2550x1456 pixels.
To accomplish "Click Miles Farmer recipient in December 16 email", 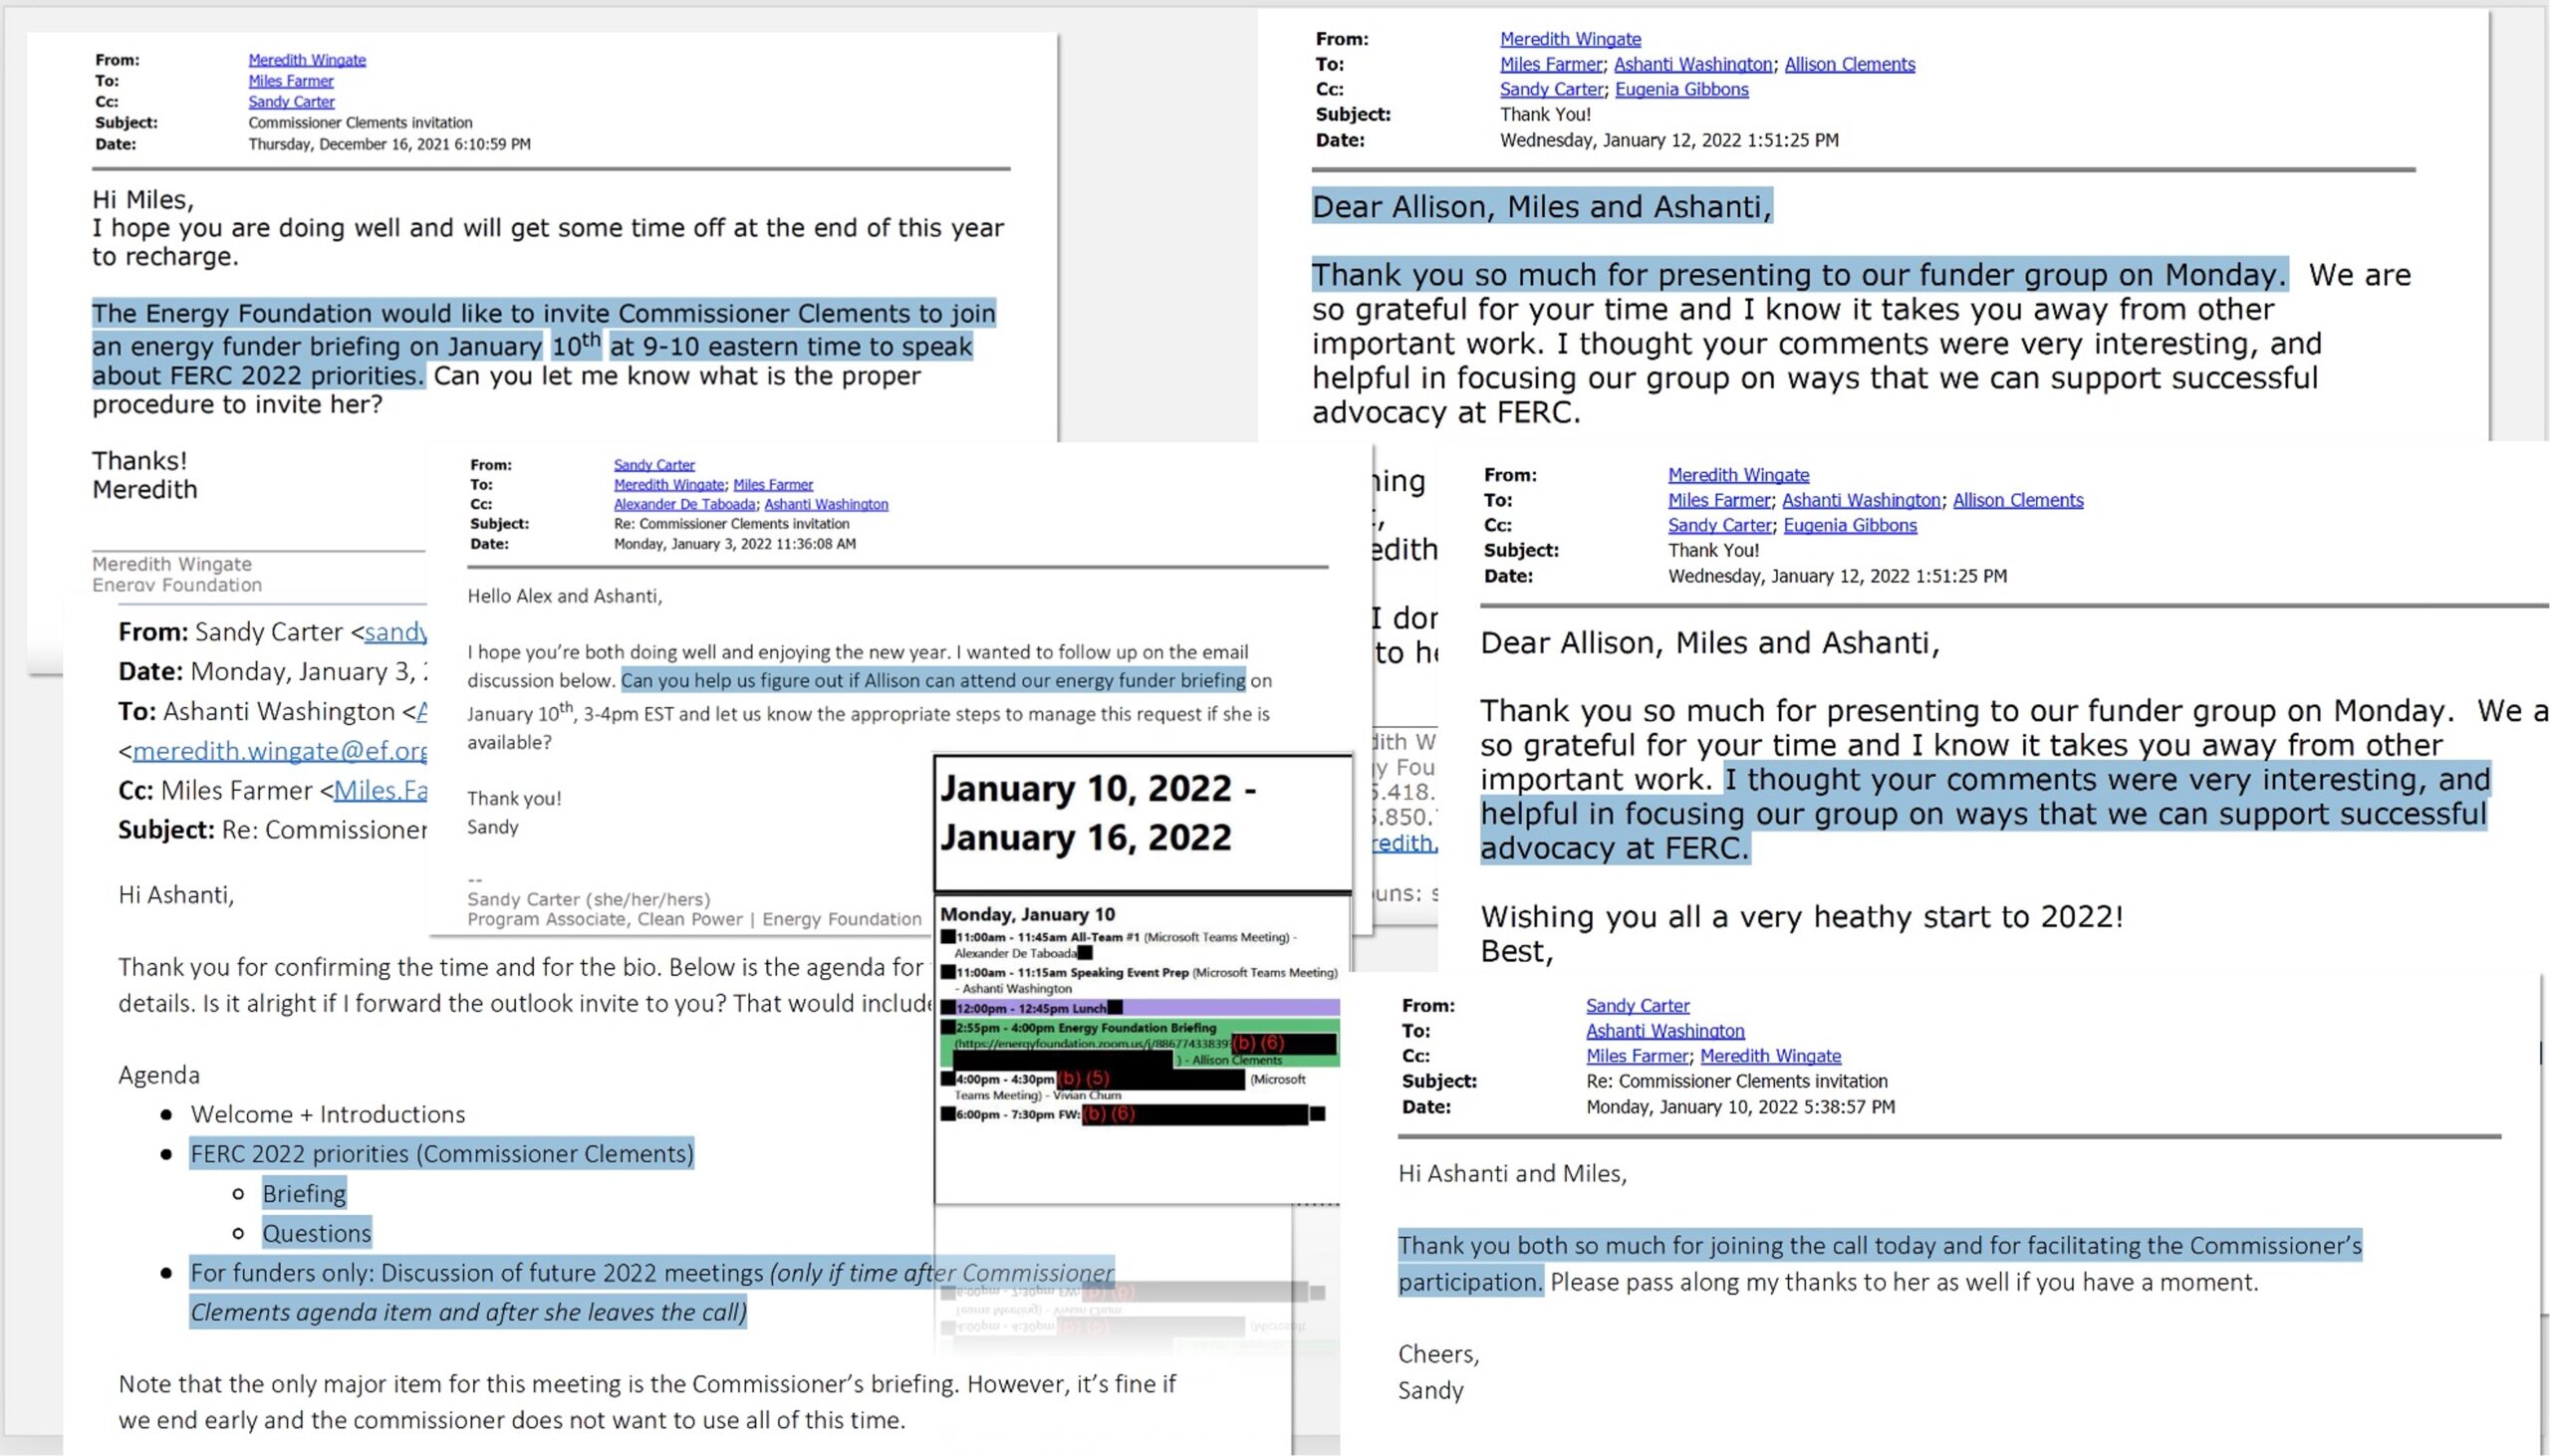I will click(x=291, y=81).
